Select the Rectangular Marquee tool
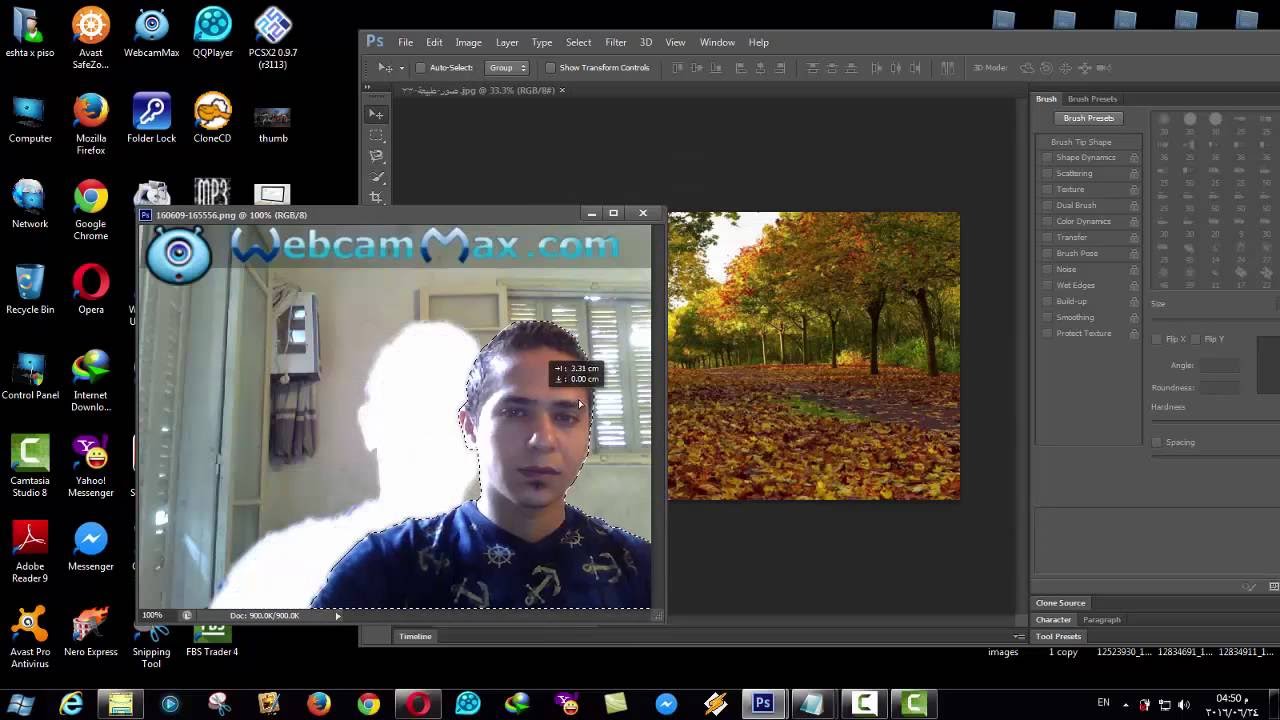 click(x=376, y=135)
